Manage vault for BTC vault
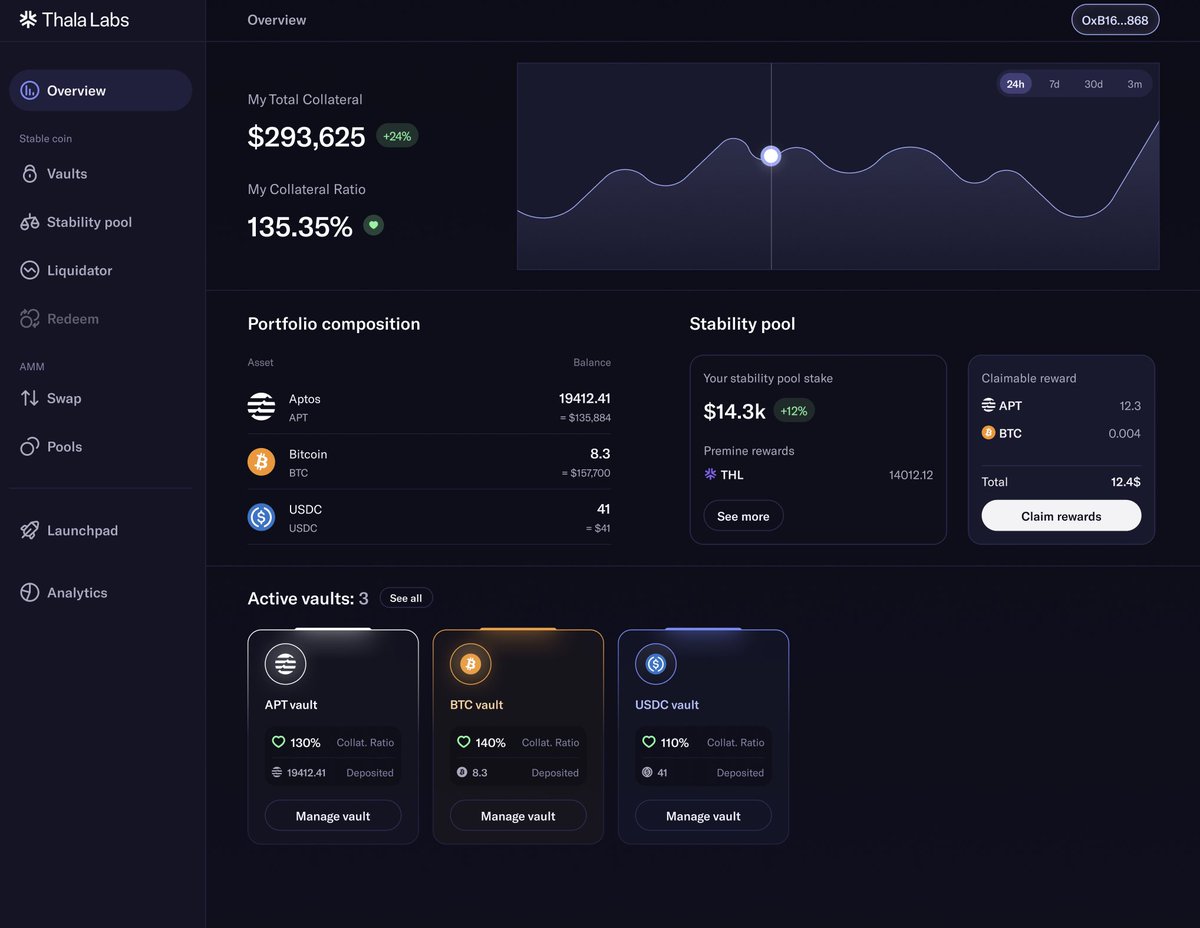The image size is (1200, 928). click(518, 816)
